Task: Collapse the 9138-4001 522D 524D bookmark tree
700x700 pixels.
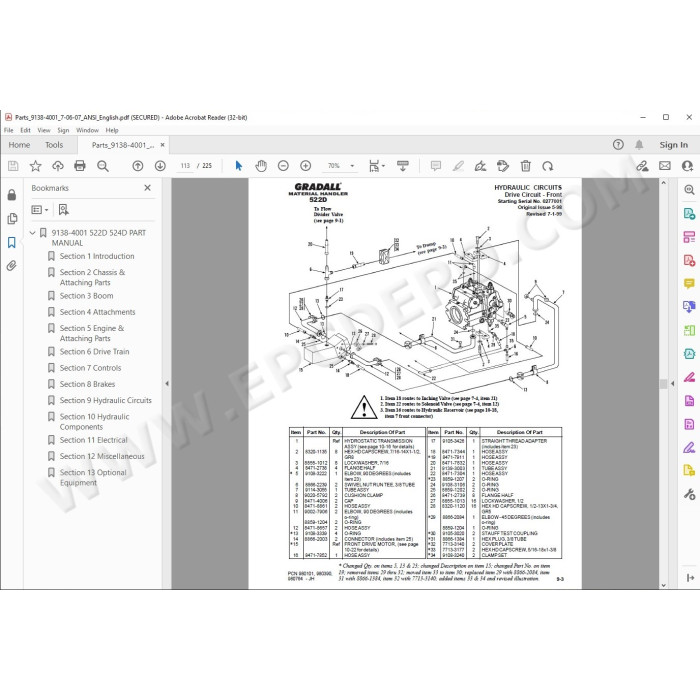Action: coord(33,233)
